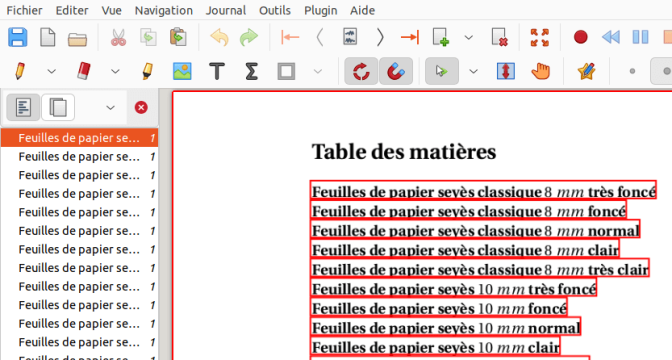Image resolution: width=672 pixels, height=360 pixels.
Task: Switch to the default tool star icon
Action: pyautogui.click(x=586, y=71)
